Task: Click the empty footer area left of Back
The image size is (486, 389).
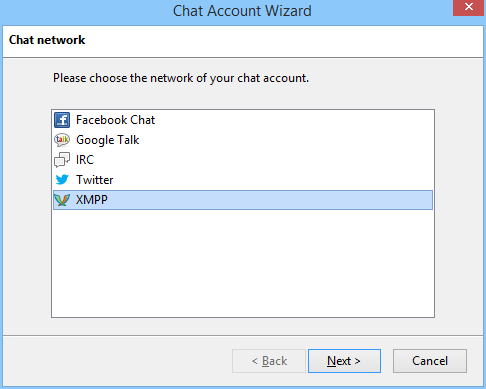Action: pos(117,361)
